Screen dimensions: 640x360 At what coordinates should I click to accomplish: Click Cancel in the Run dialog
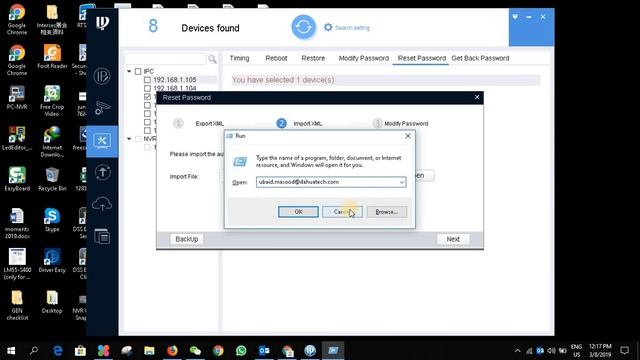pyautogui.click(x=342, y=212)
